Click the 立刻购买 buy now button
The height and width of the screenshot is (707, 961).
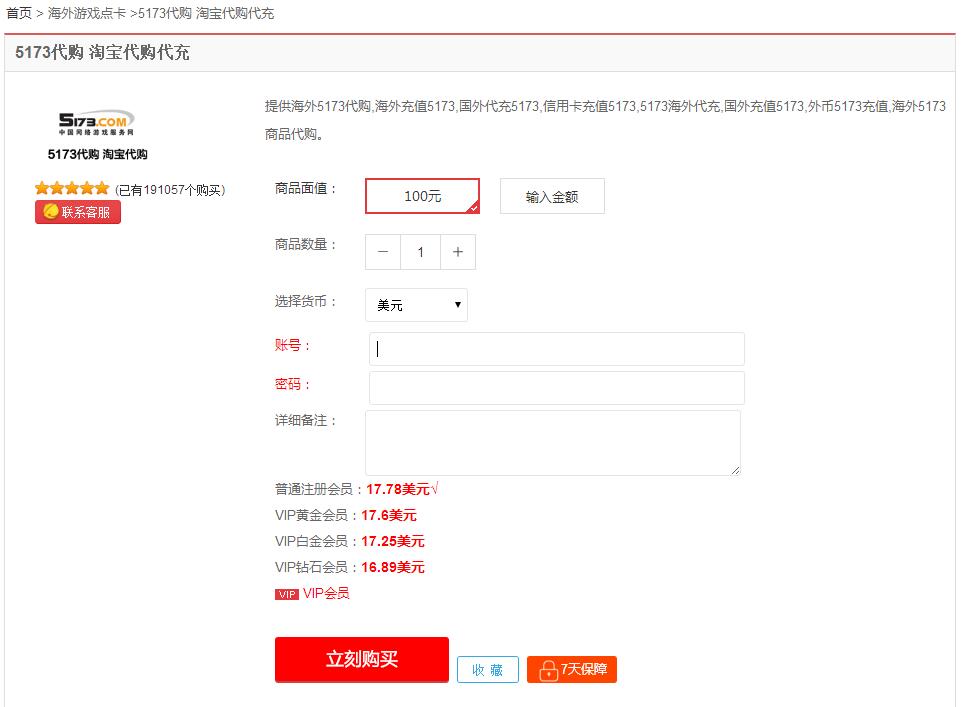tap(362, 659)
